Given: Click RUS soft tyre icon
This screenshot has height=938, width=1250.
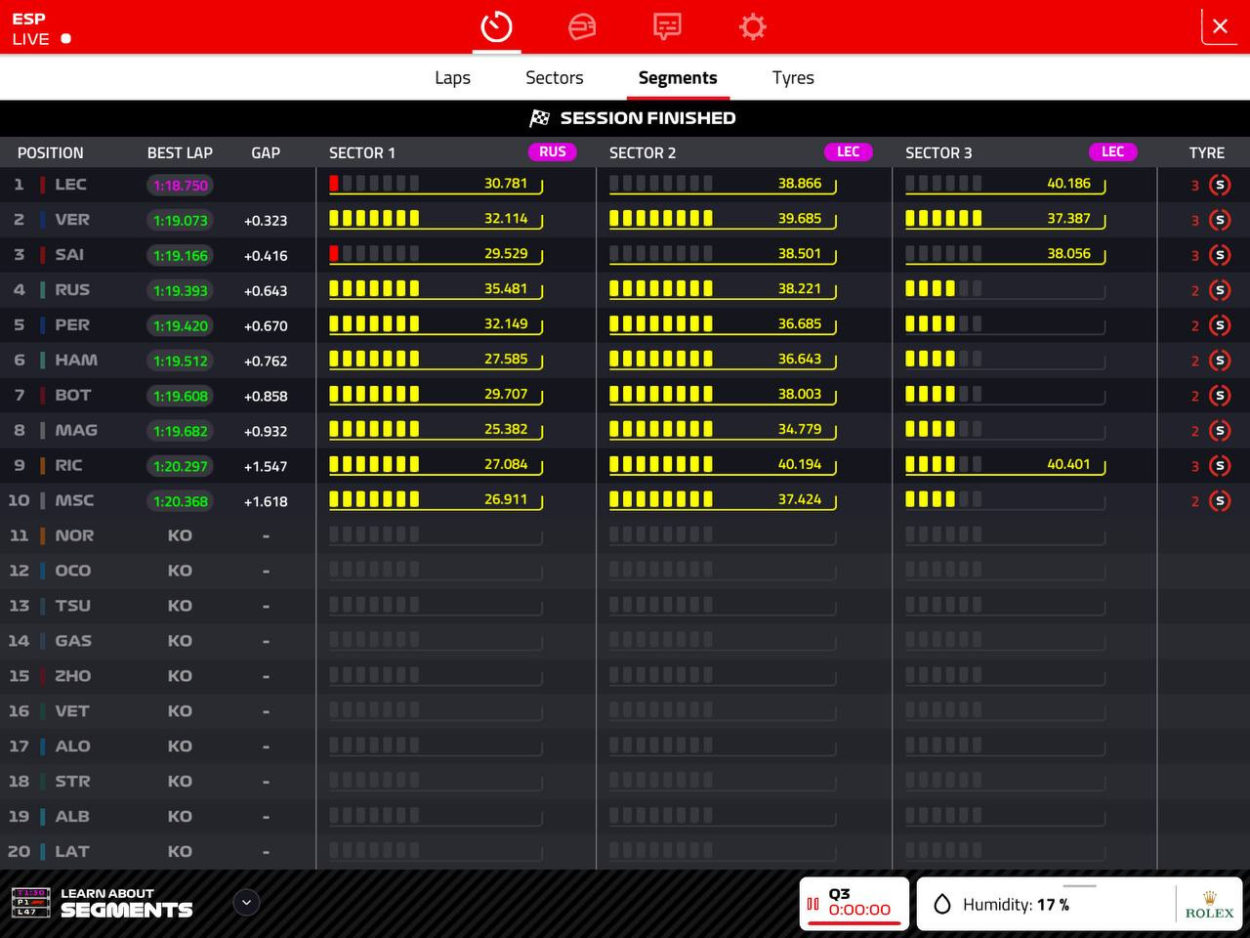Looking at the screenshot, I should [x=1219, y=290].
